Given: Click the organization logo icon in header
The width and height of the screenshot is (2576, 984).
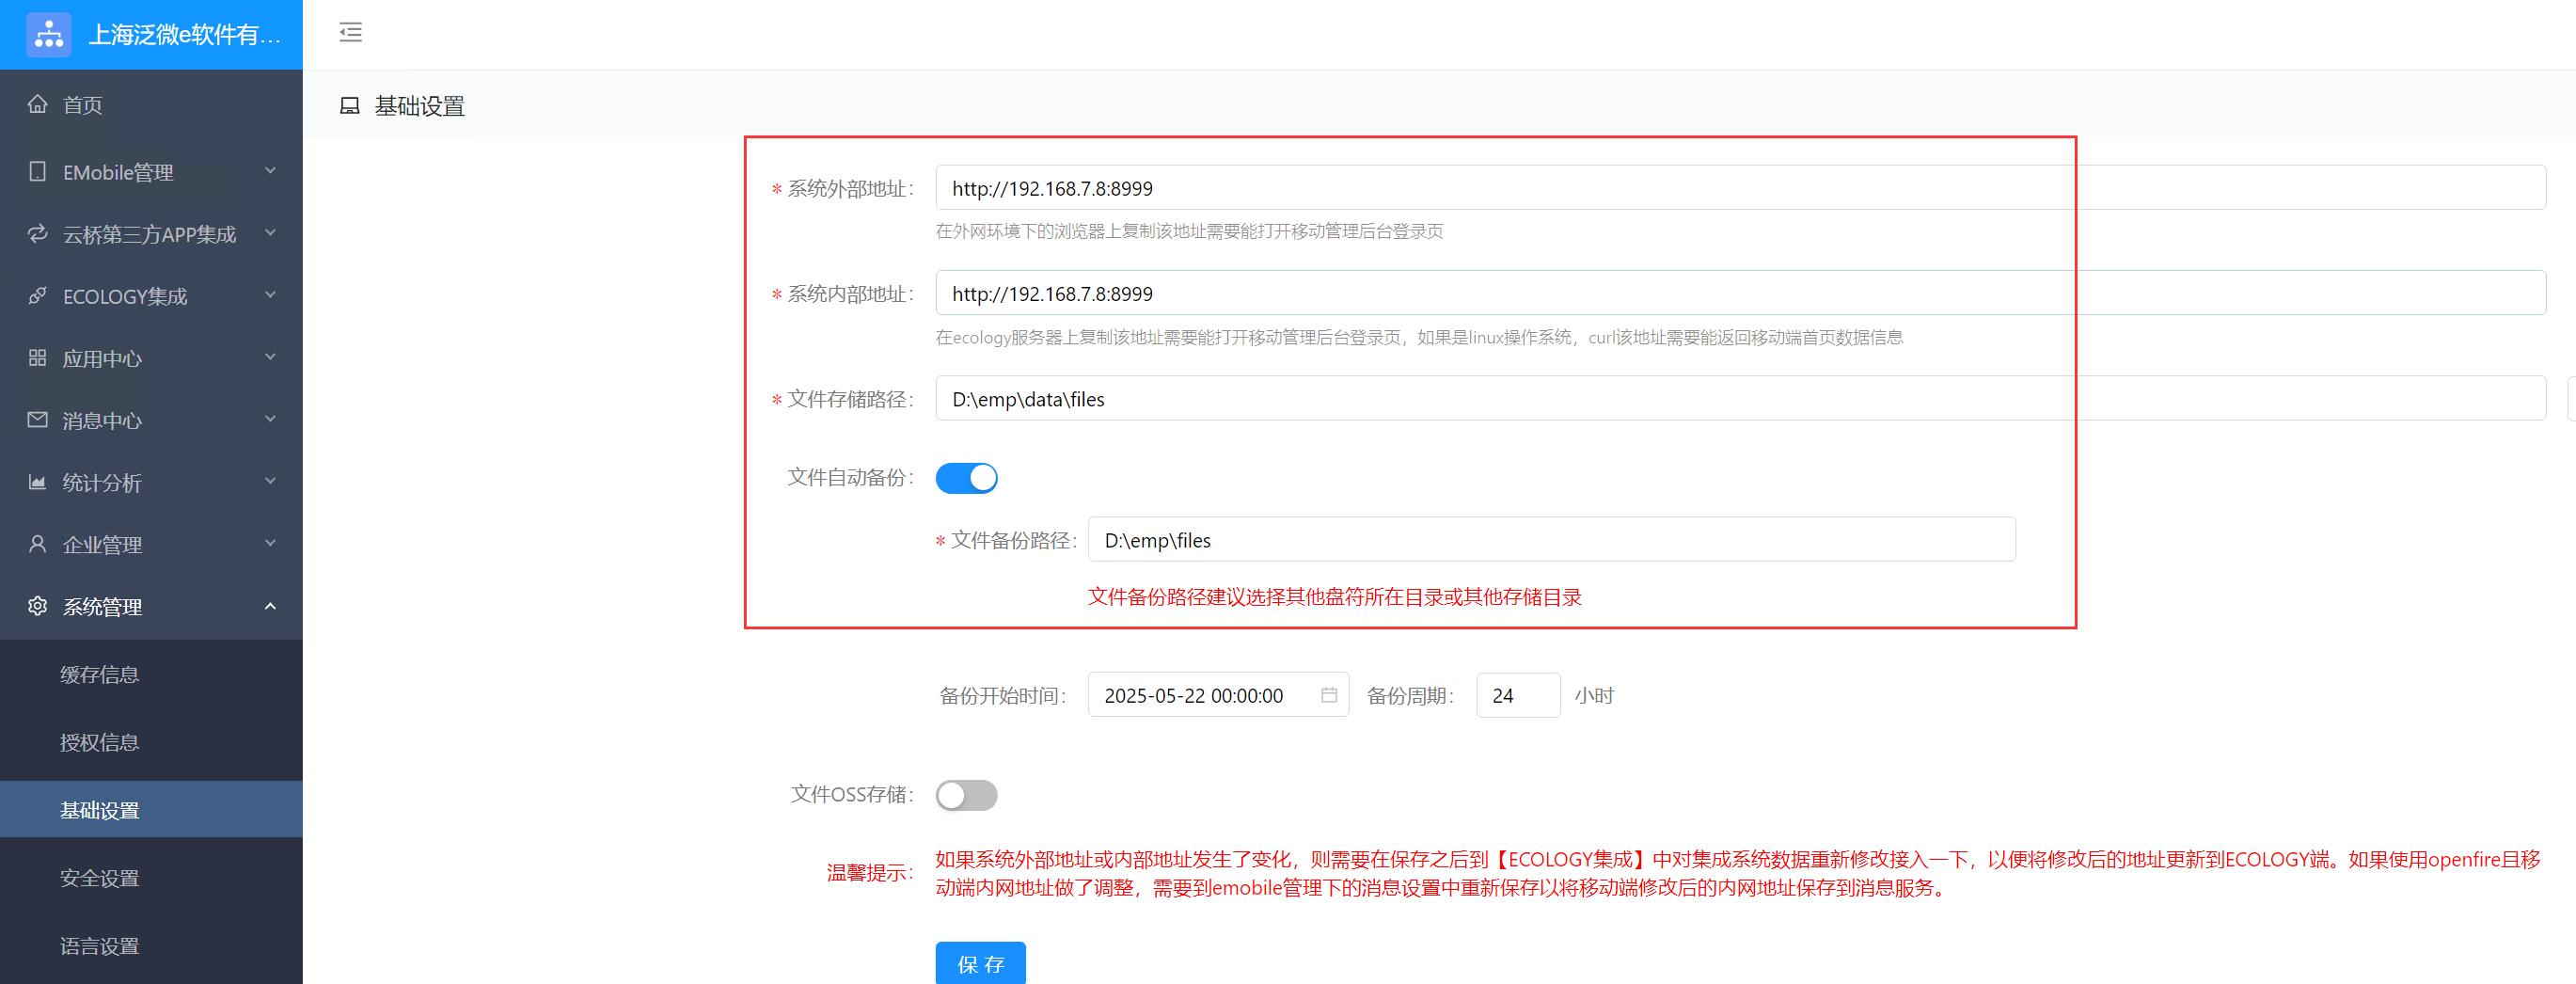Looking at the screenshot, I should tap(49, 35).
